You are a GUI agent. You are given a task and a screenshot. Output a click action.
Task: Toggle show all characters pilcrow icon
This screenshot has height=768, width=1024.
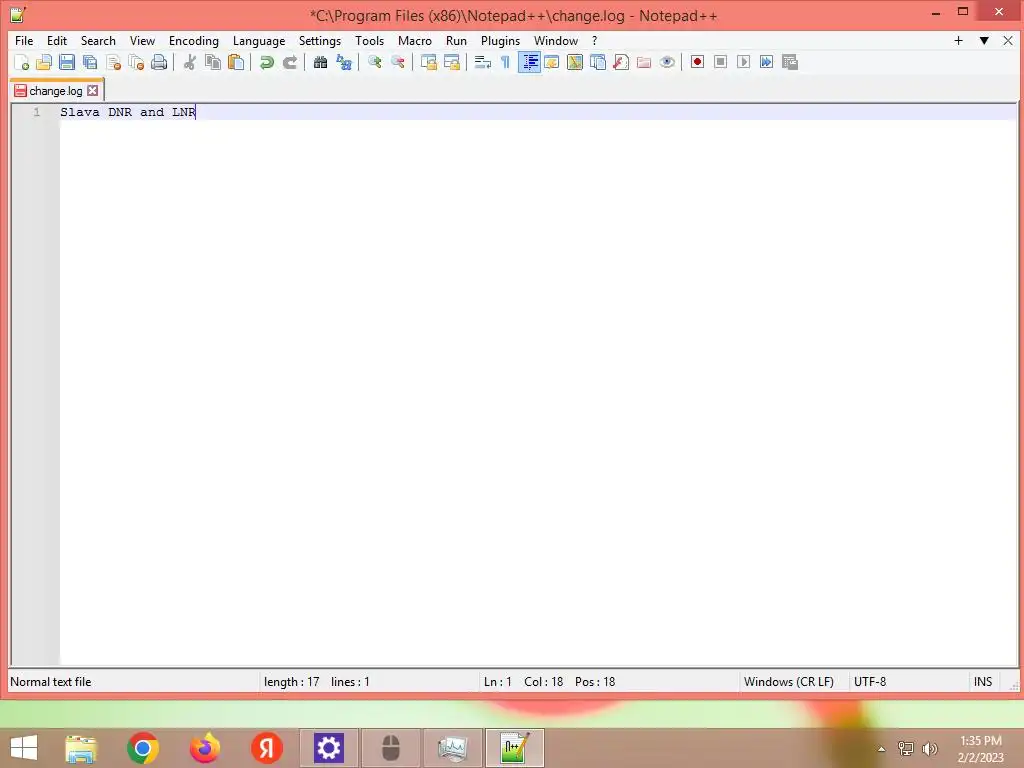click(505, 63)
